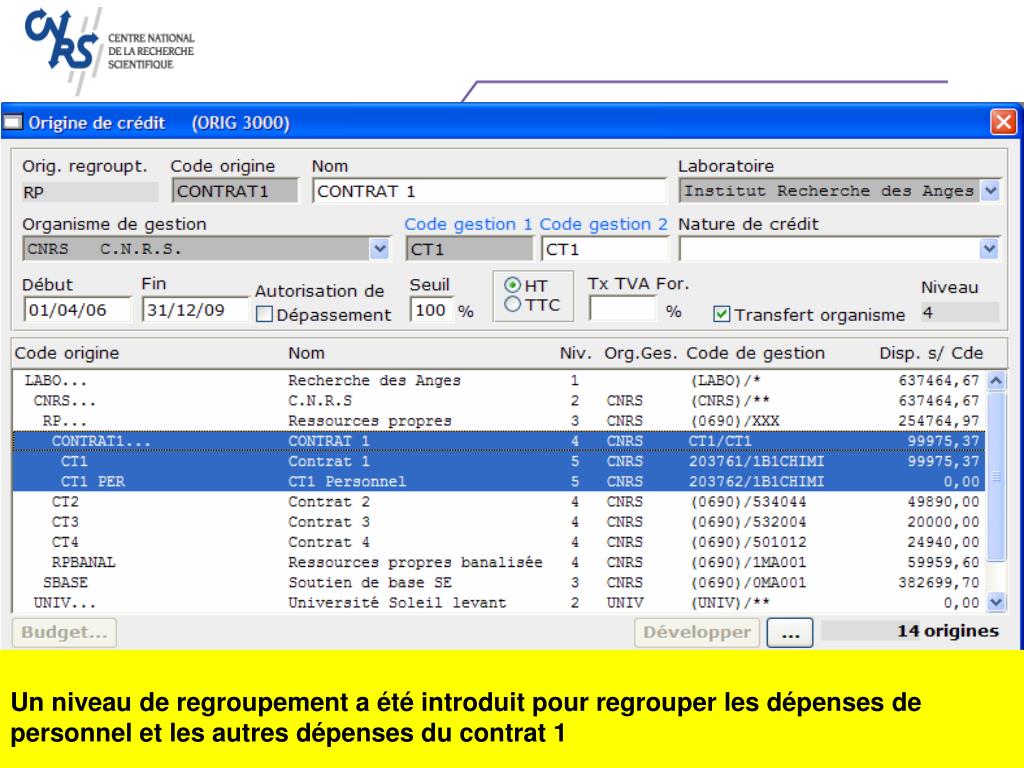
Task: Select the RPBANAL row
Action: pyautogui.click(x=499, y=562)
